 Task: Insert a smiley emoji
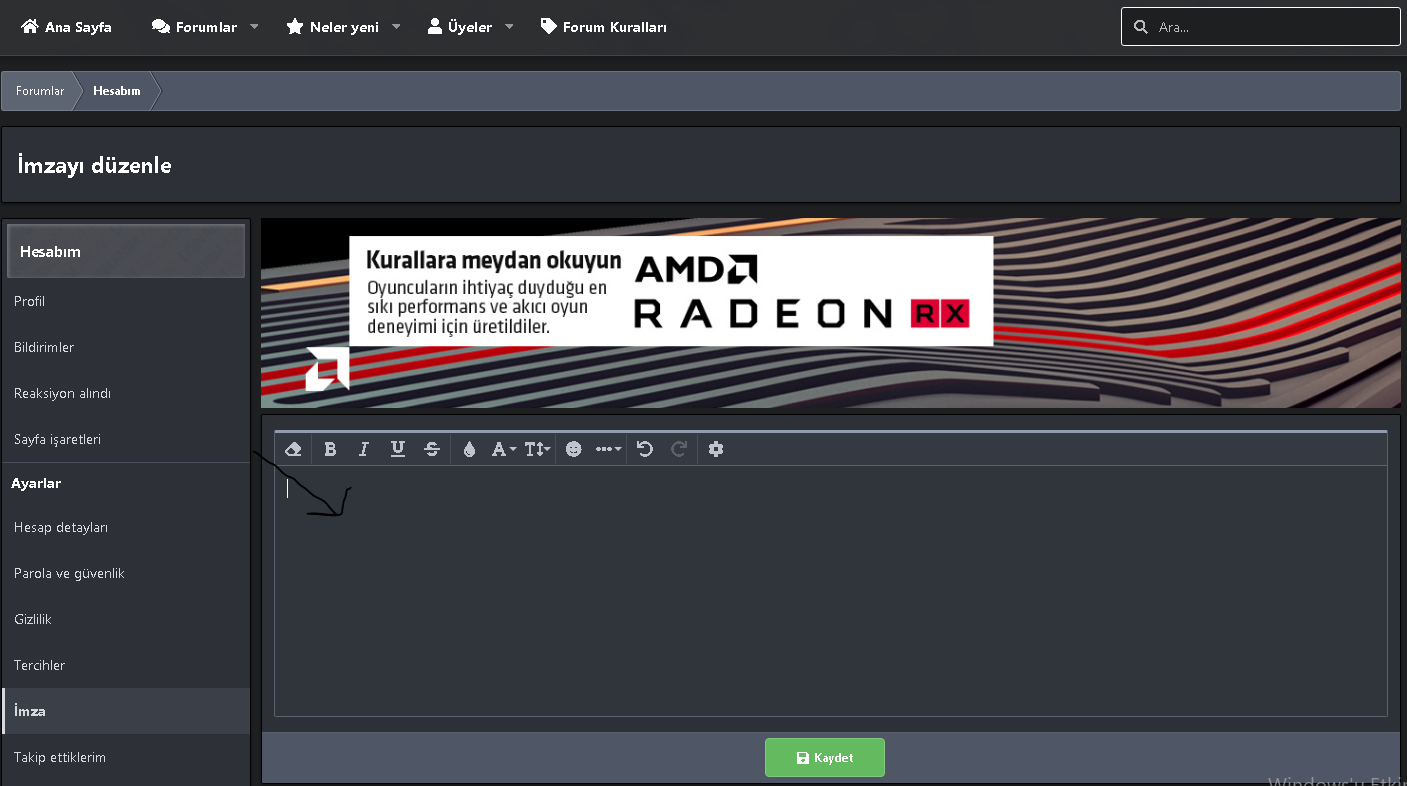[x=573, y=449]
